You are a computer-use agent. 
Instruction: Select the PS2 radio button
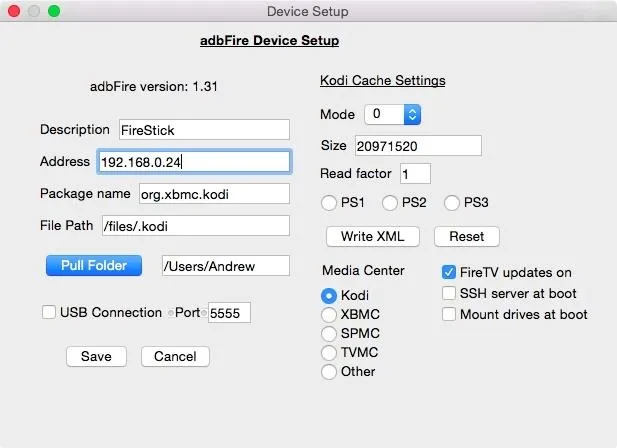[390, 203]
